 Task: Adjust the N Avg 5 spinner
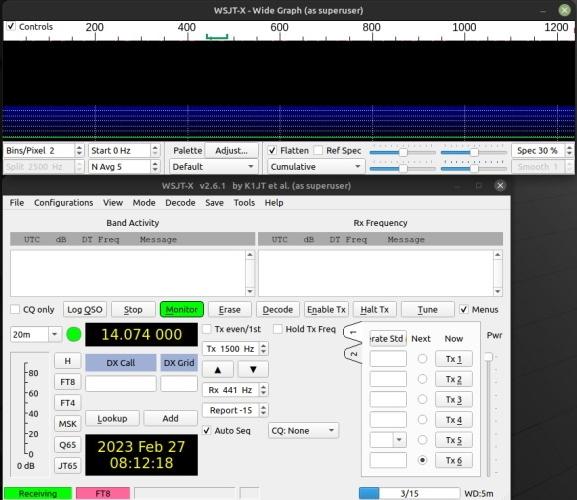pos(124,167)
